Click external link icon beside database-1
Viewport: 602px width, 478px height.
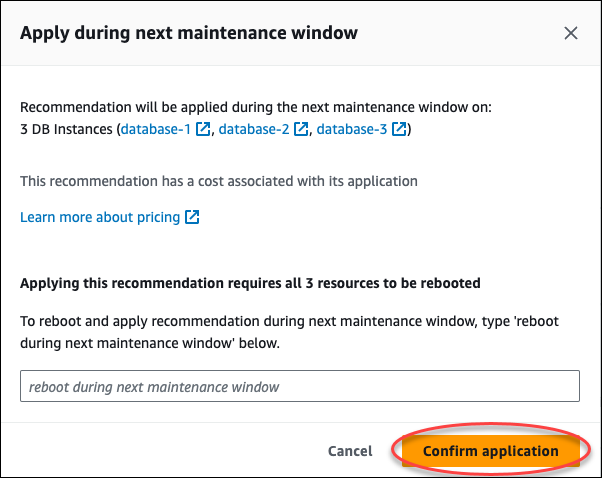tap(203, 129)
